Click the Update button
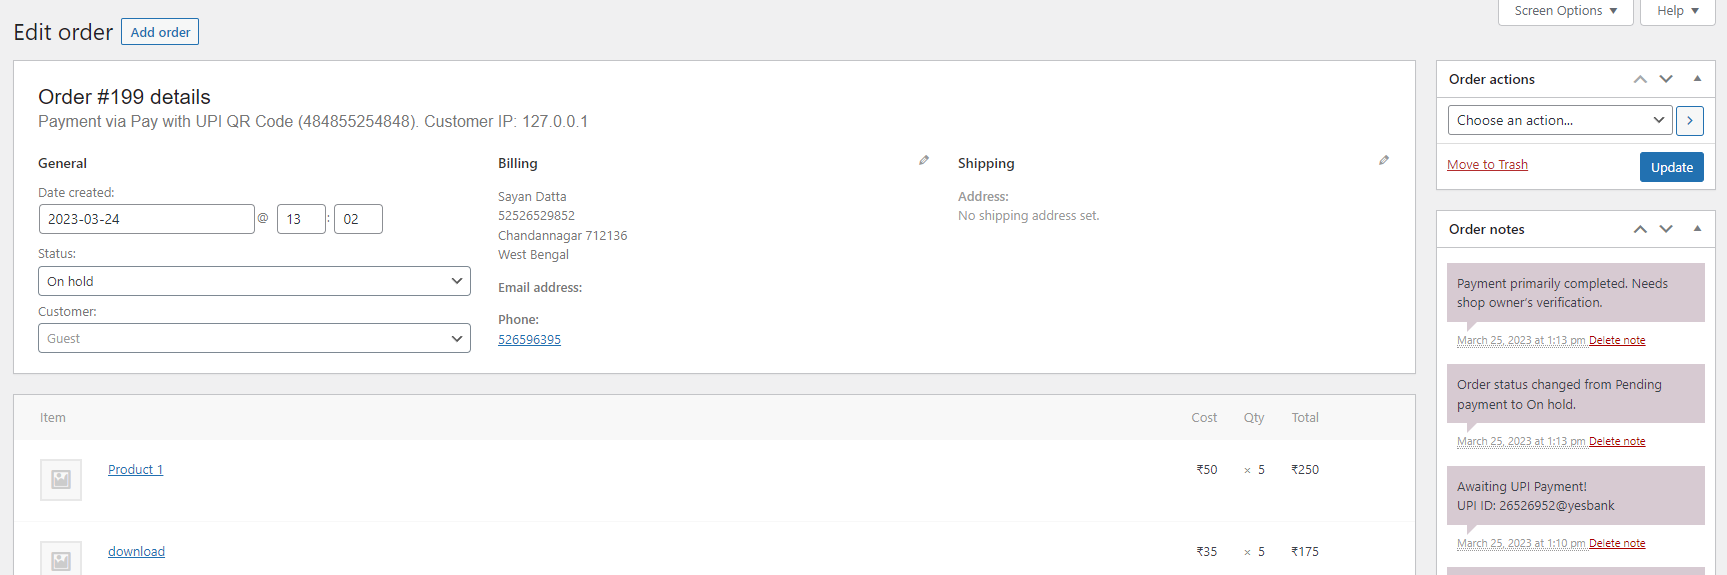The height and width of the screenshot is (575, 1727). [1672, 167]
